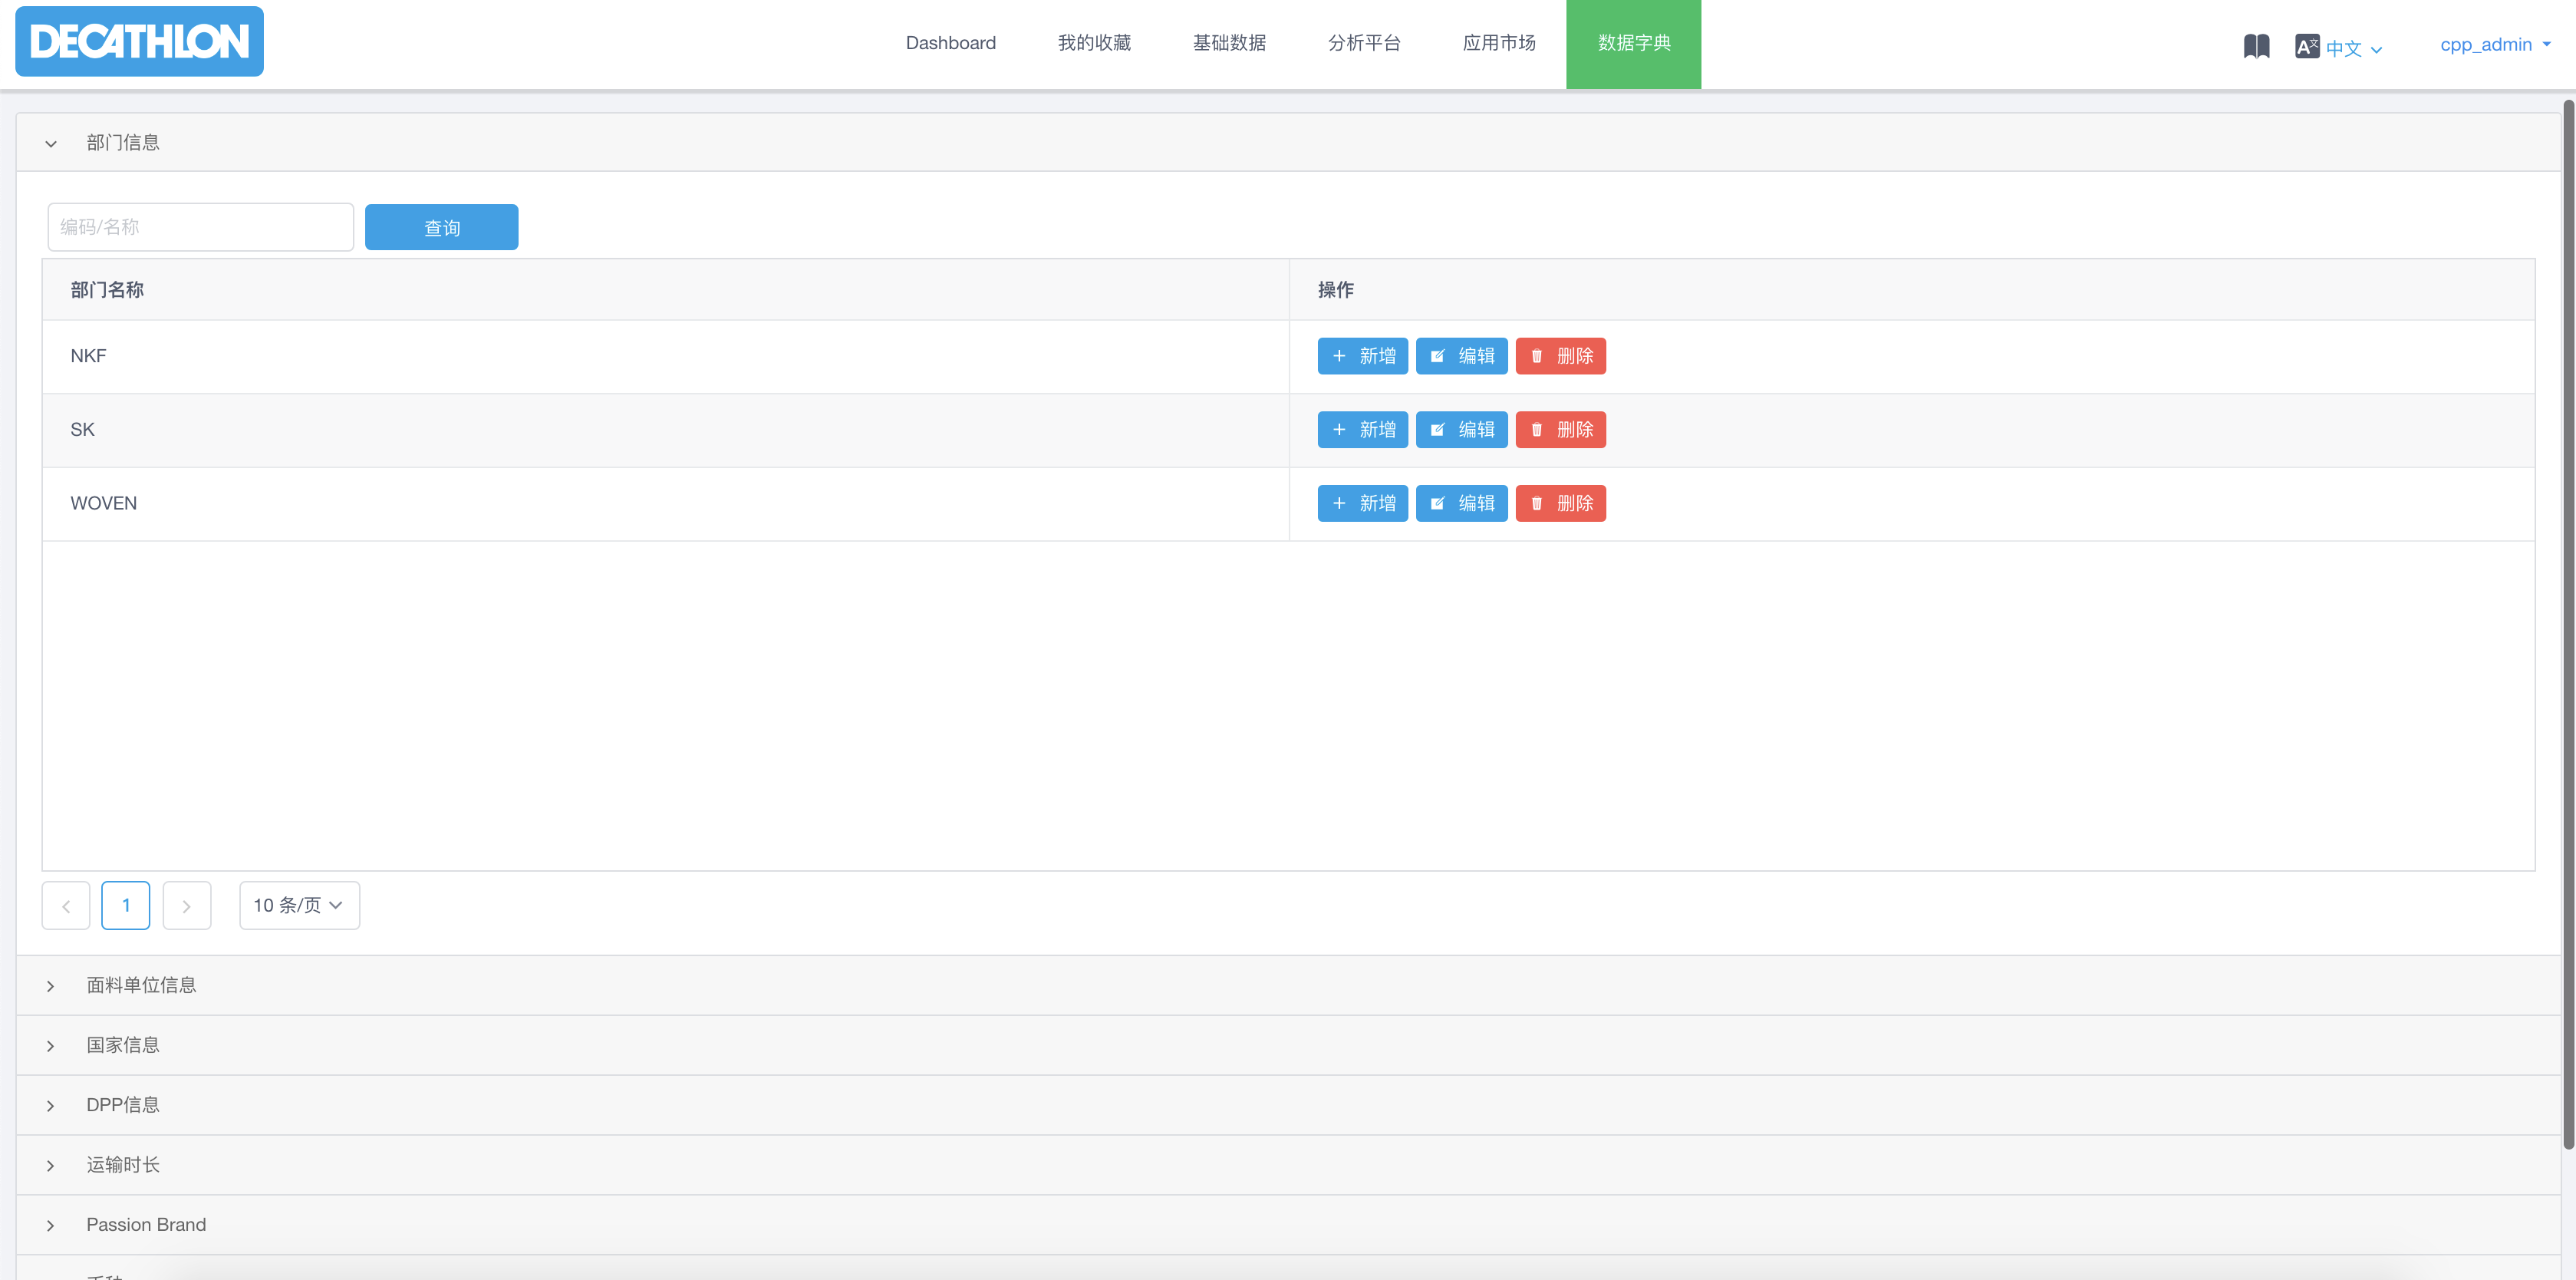Click the Decathlon logo

139,41
